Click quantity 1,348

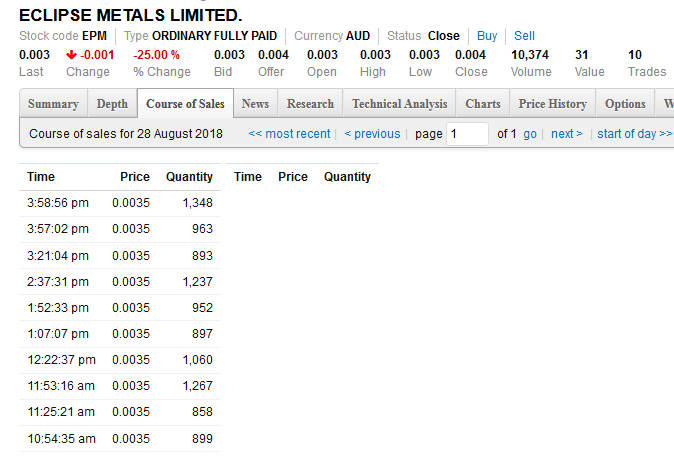pyautogui.click(x=198, y=203)
